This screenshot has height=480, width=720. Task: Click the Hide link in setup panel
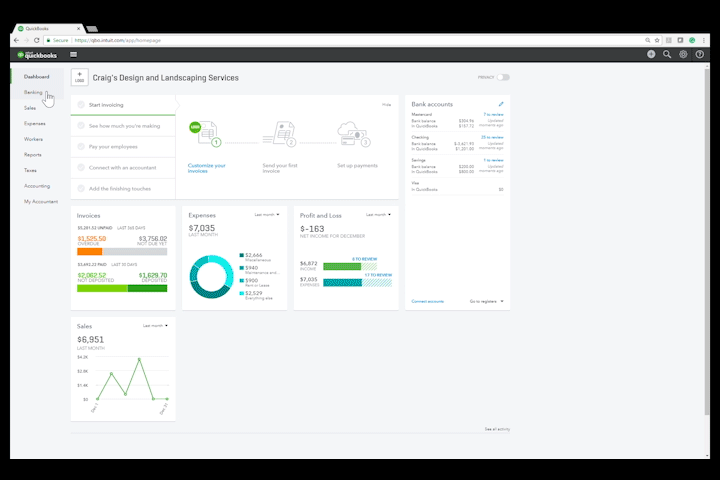387,105
